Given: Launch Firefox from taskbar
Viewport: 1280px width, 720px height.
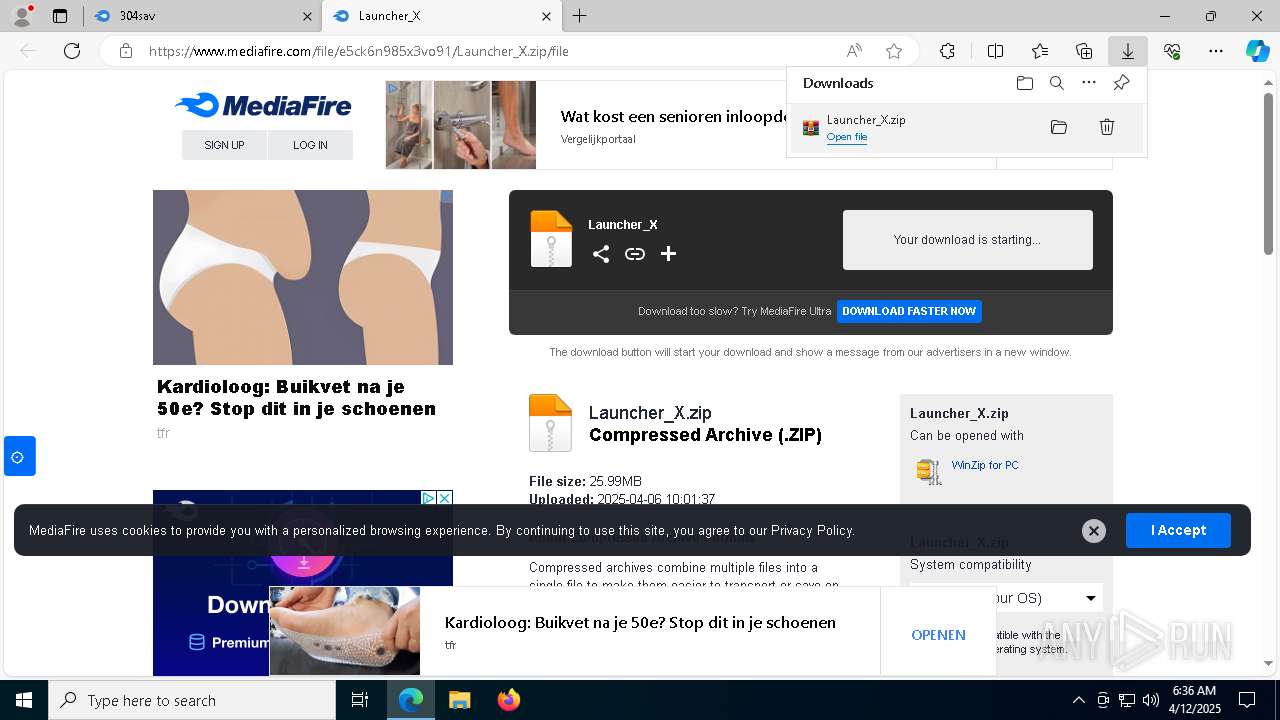Looking at the screenshot, I should (x=509, y=700).
